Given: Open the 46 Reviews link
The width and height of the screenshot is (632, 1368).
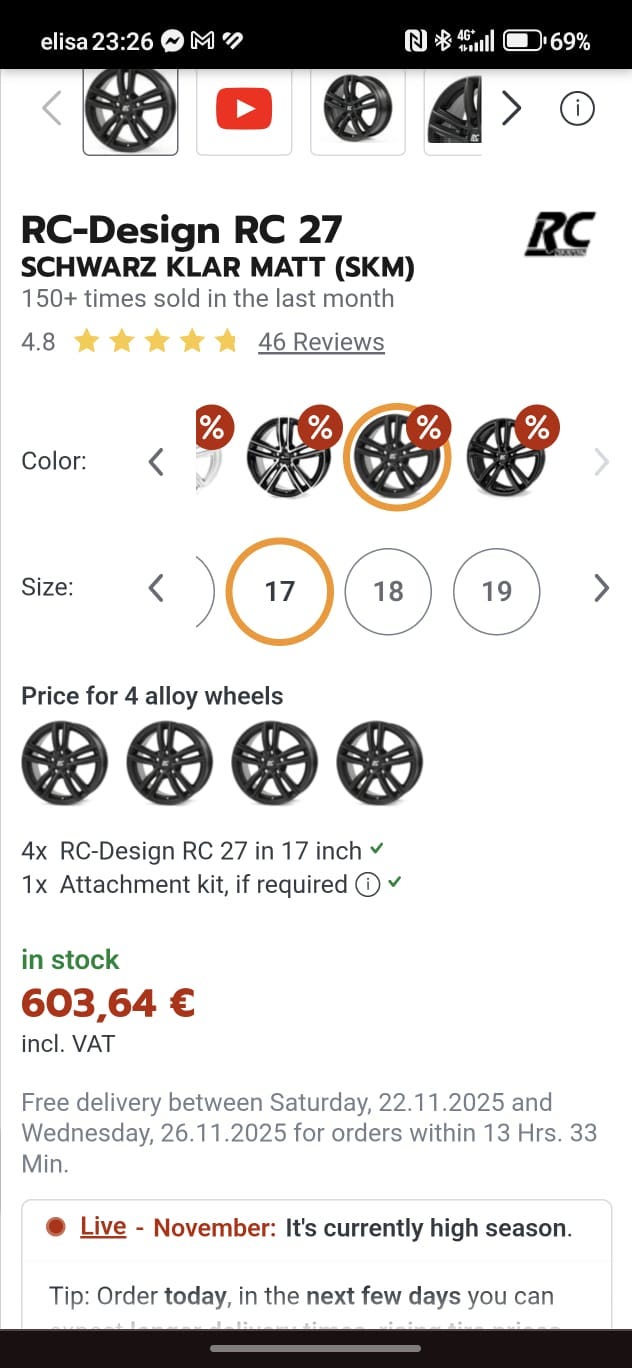Looking at the screenshot, I should click(x=321, y=342).
